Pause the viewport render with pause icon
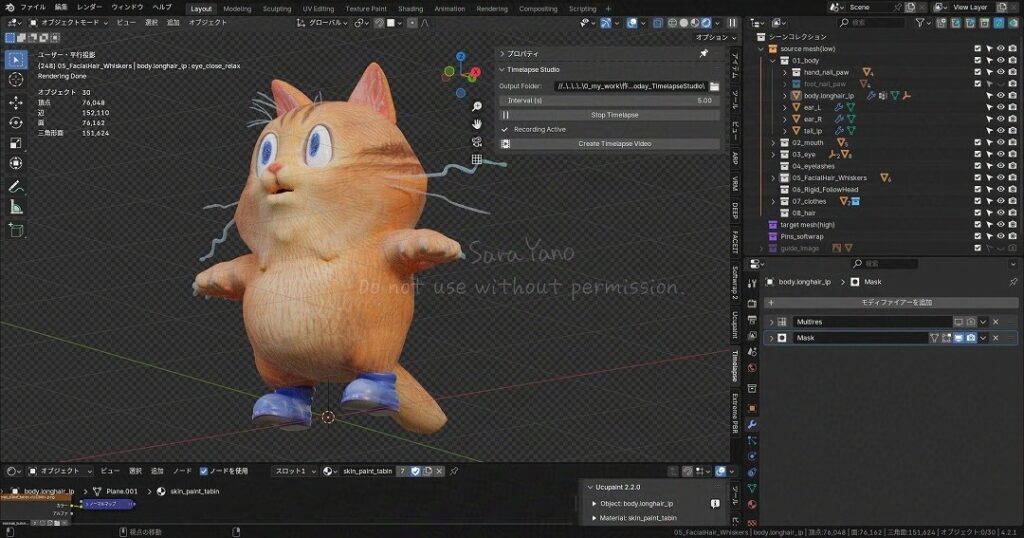The width and height of the screenshot is (1024, 538). (733, 23)
